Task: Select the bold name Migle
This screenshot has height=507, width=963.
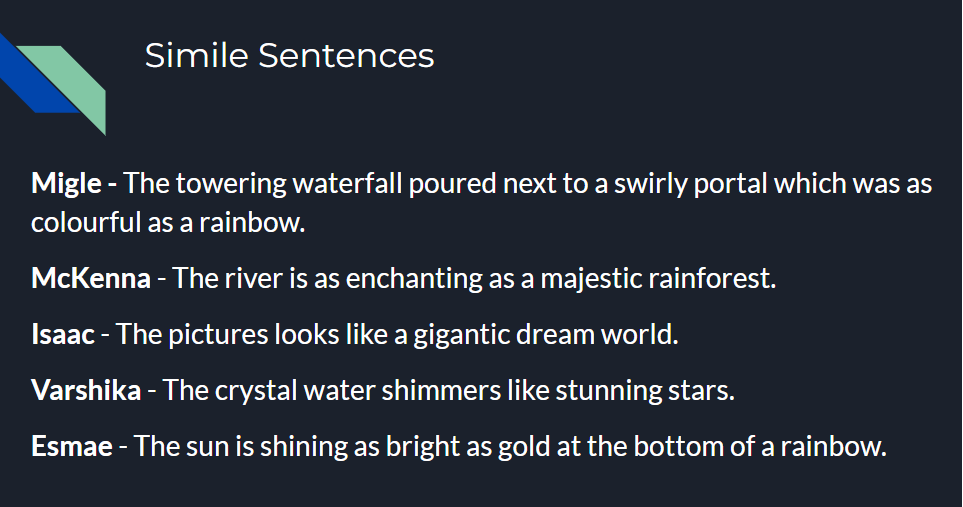Action: point(66,184)
